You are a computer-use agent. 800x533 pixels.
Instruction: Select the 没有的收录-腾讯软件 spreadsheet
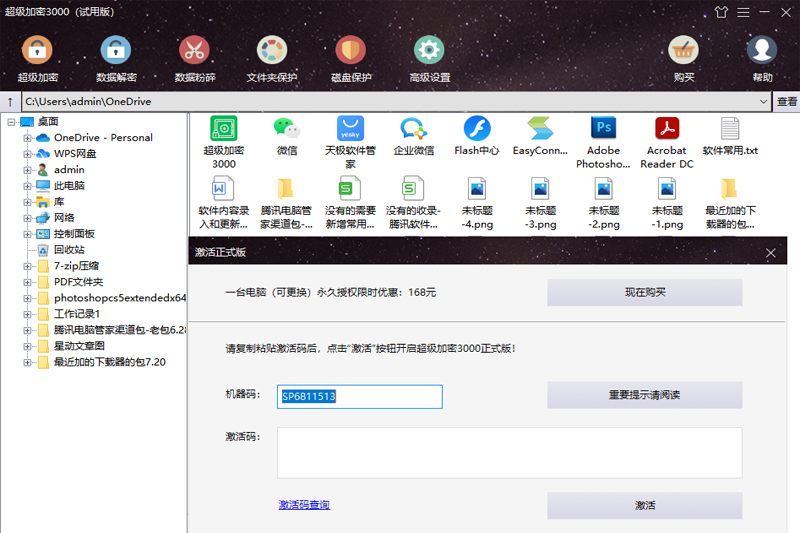click(x=413, y=189)
